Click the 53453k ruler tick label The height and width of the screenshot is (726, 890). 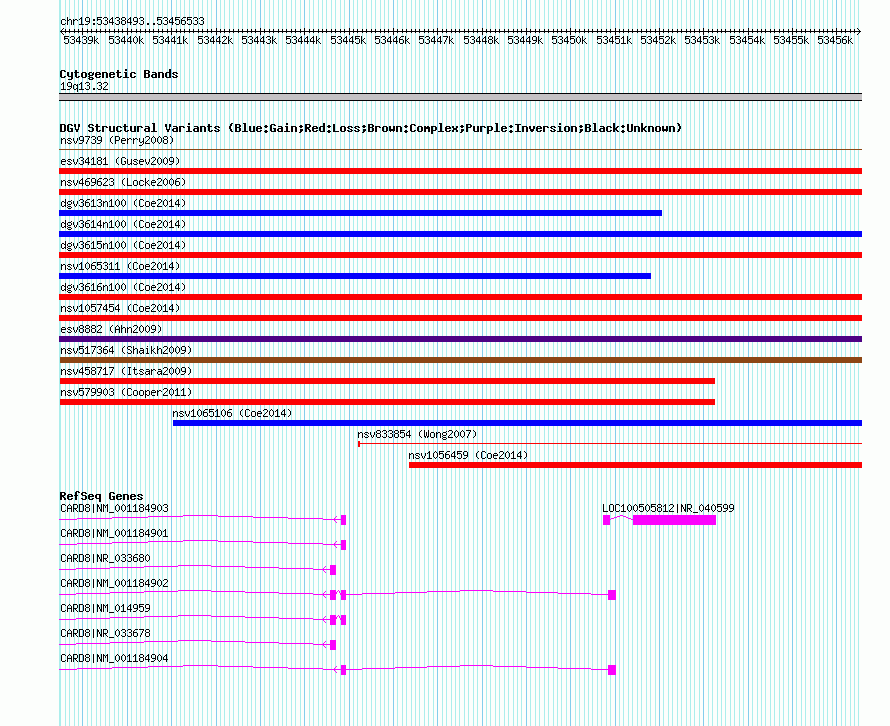pos(702,40)
